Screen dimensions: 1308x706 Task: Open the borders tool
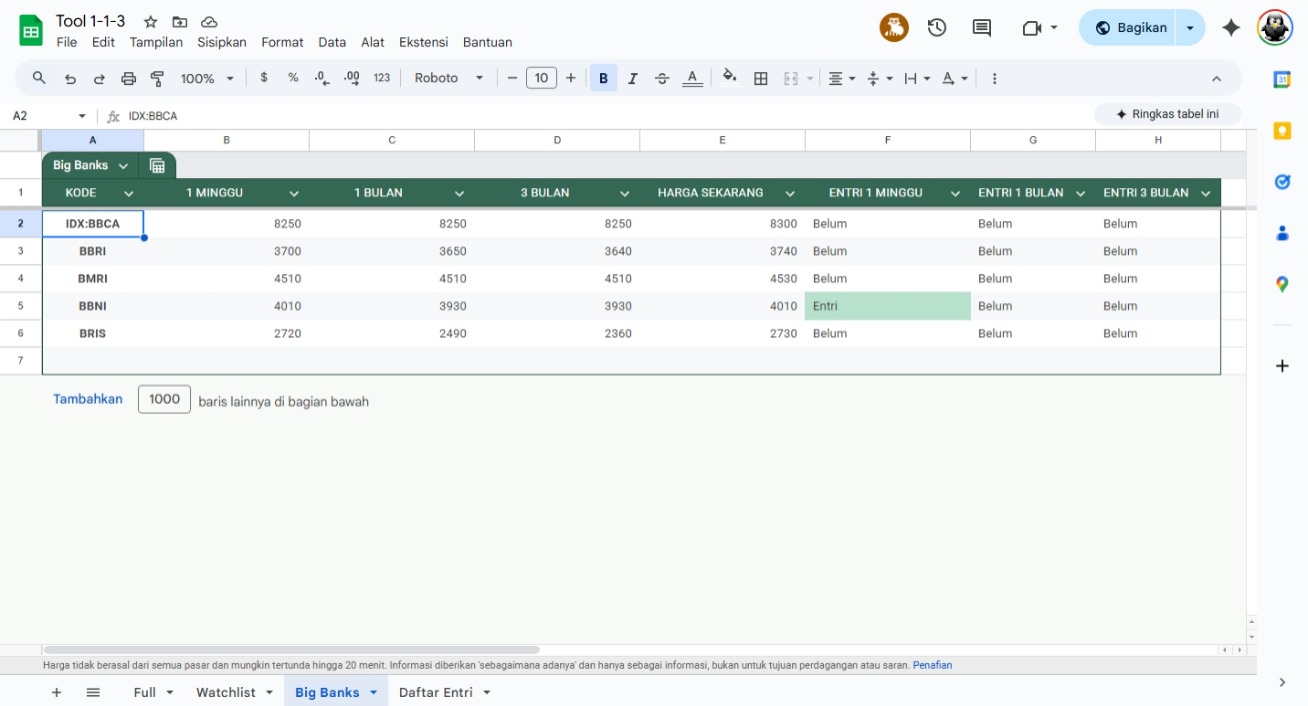click(x=761, y=78)
